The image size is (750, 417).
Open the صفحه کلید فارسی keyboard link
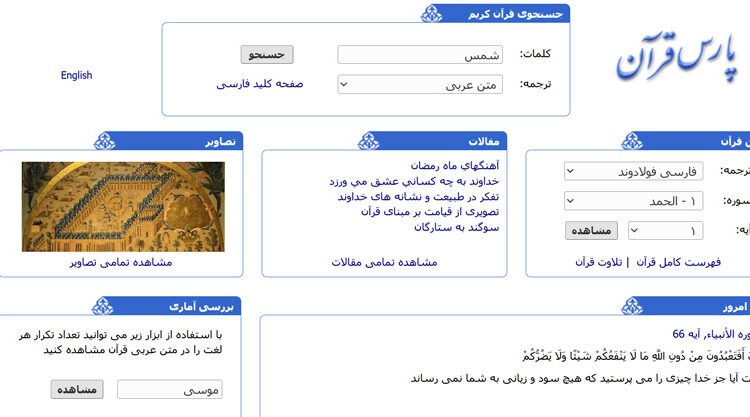point(260,84)
